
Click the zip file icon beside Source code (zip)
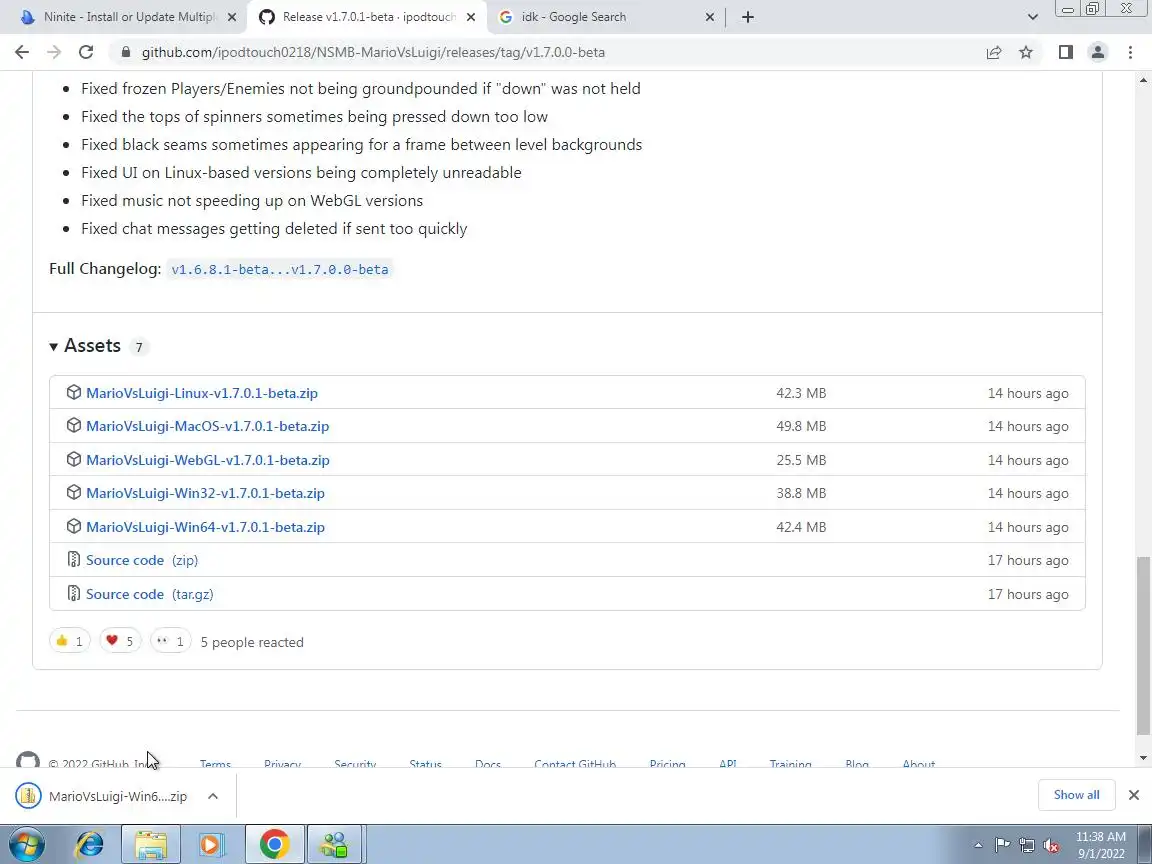[73, 559]
